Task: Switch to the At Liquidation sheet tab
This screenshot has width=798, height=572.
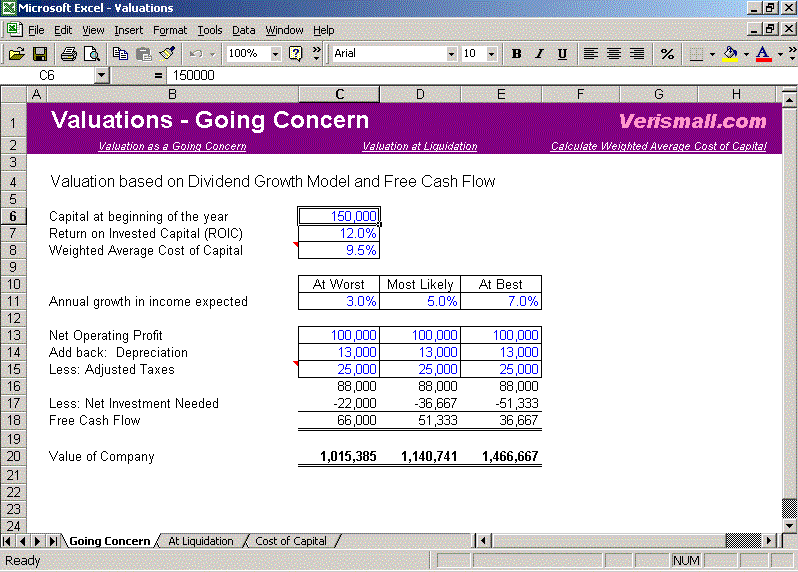Action: click(x=200, y=541)
